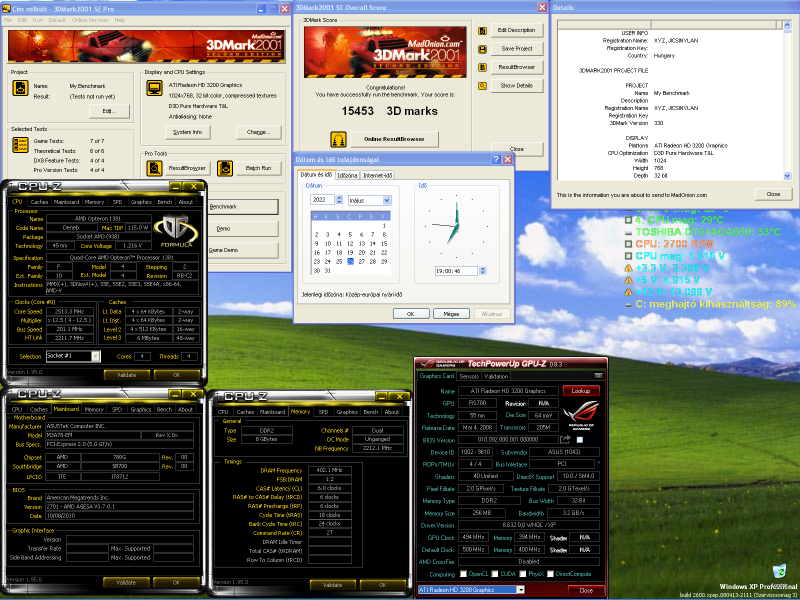Click the Display and CPU Settings monitor icon

pos(154,88)
